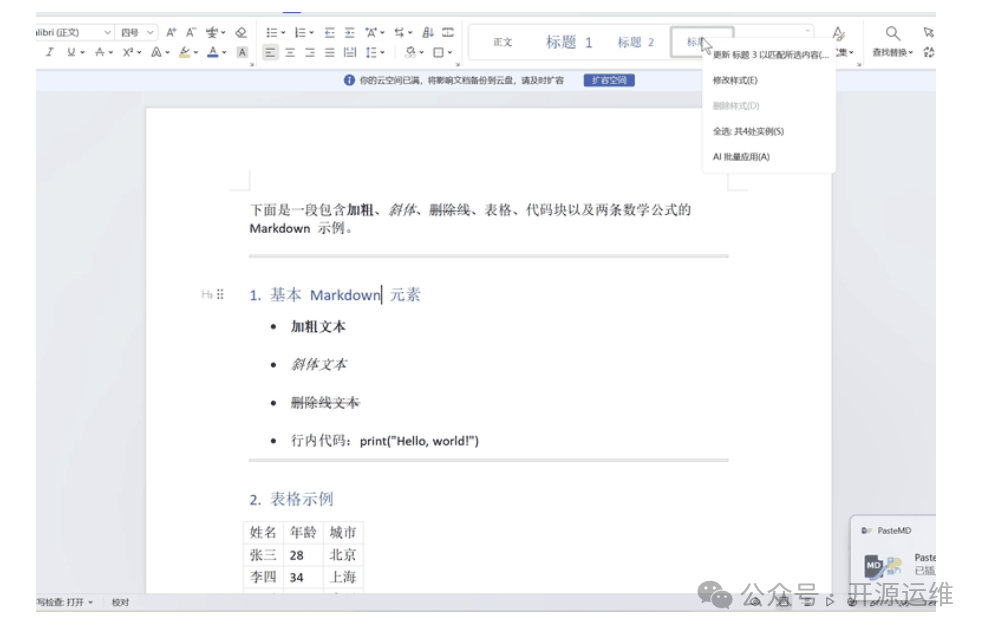Click the Increase Font Size icon
The width and height of the screenshot is (984, 633).
coord(171,31)
